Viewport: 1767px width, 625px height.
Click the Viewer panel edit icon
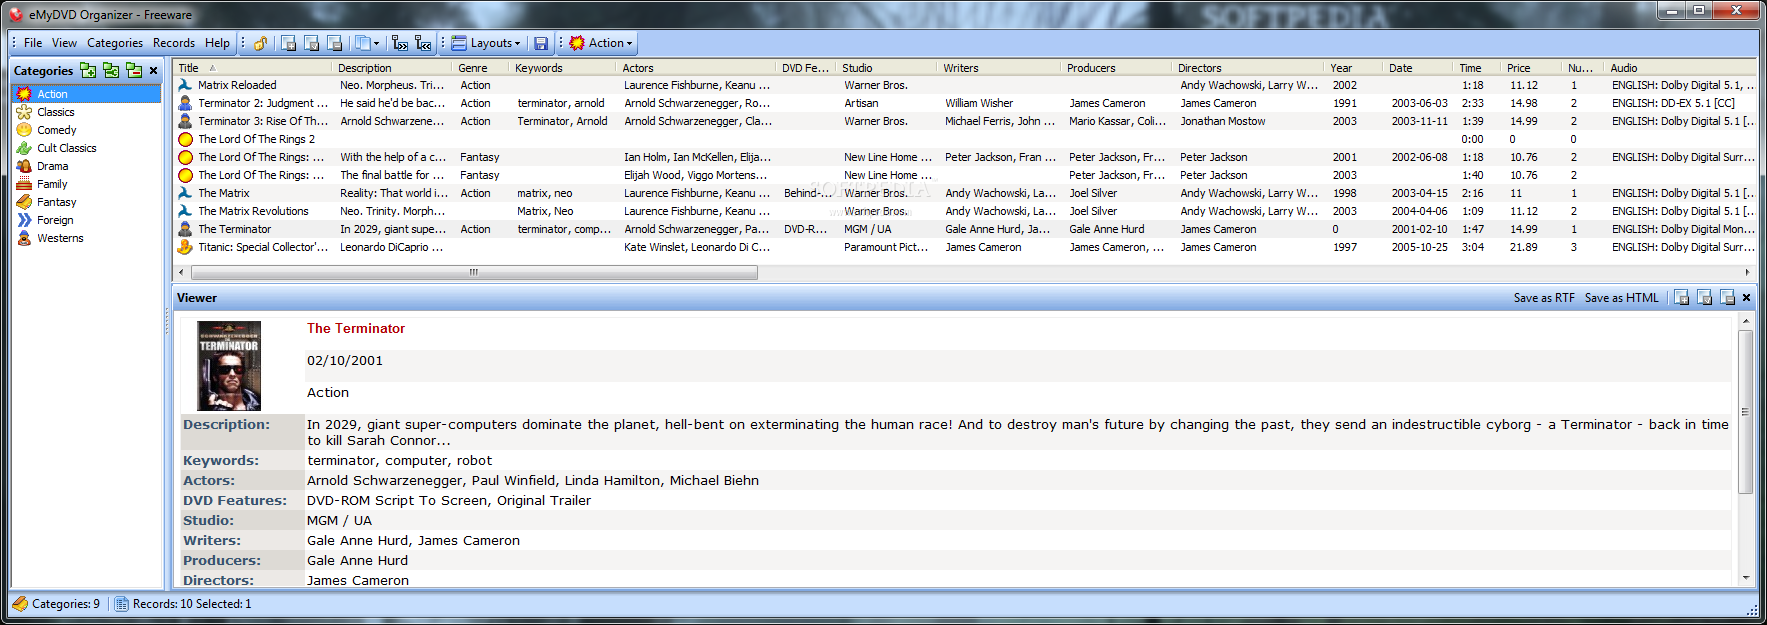point(1705,298)
